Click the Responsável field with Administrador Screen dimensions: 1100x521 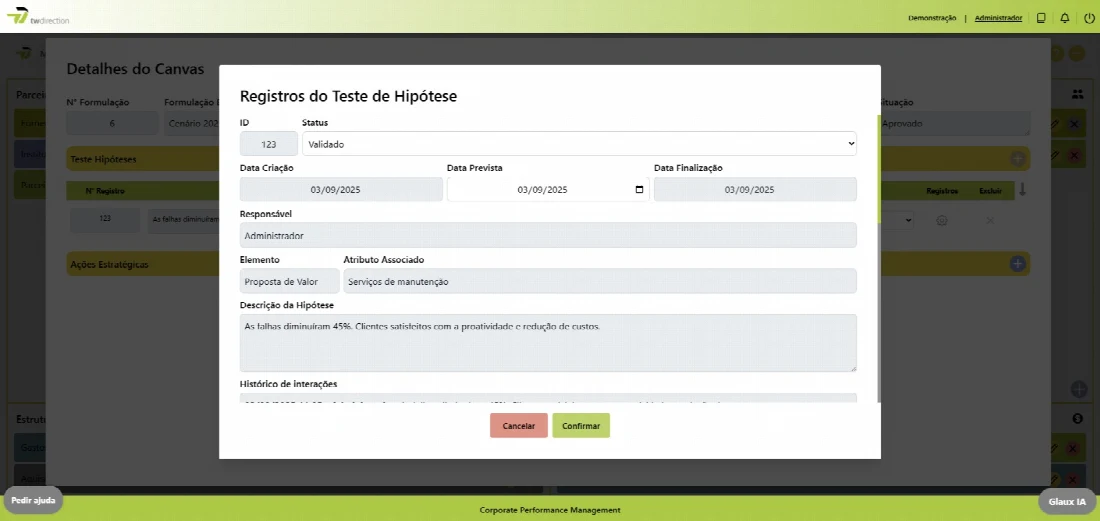[548, 236]
